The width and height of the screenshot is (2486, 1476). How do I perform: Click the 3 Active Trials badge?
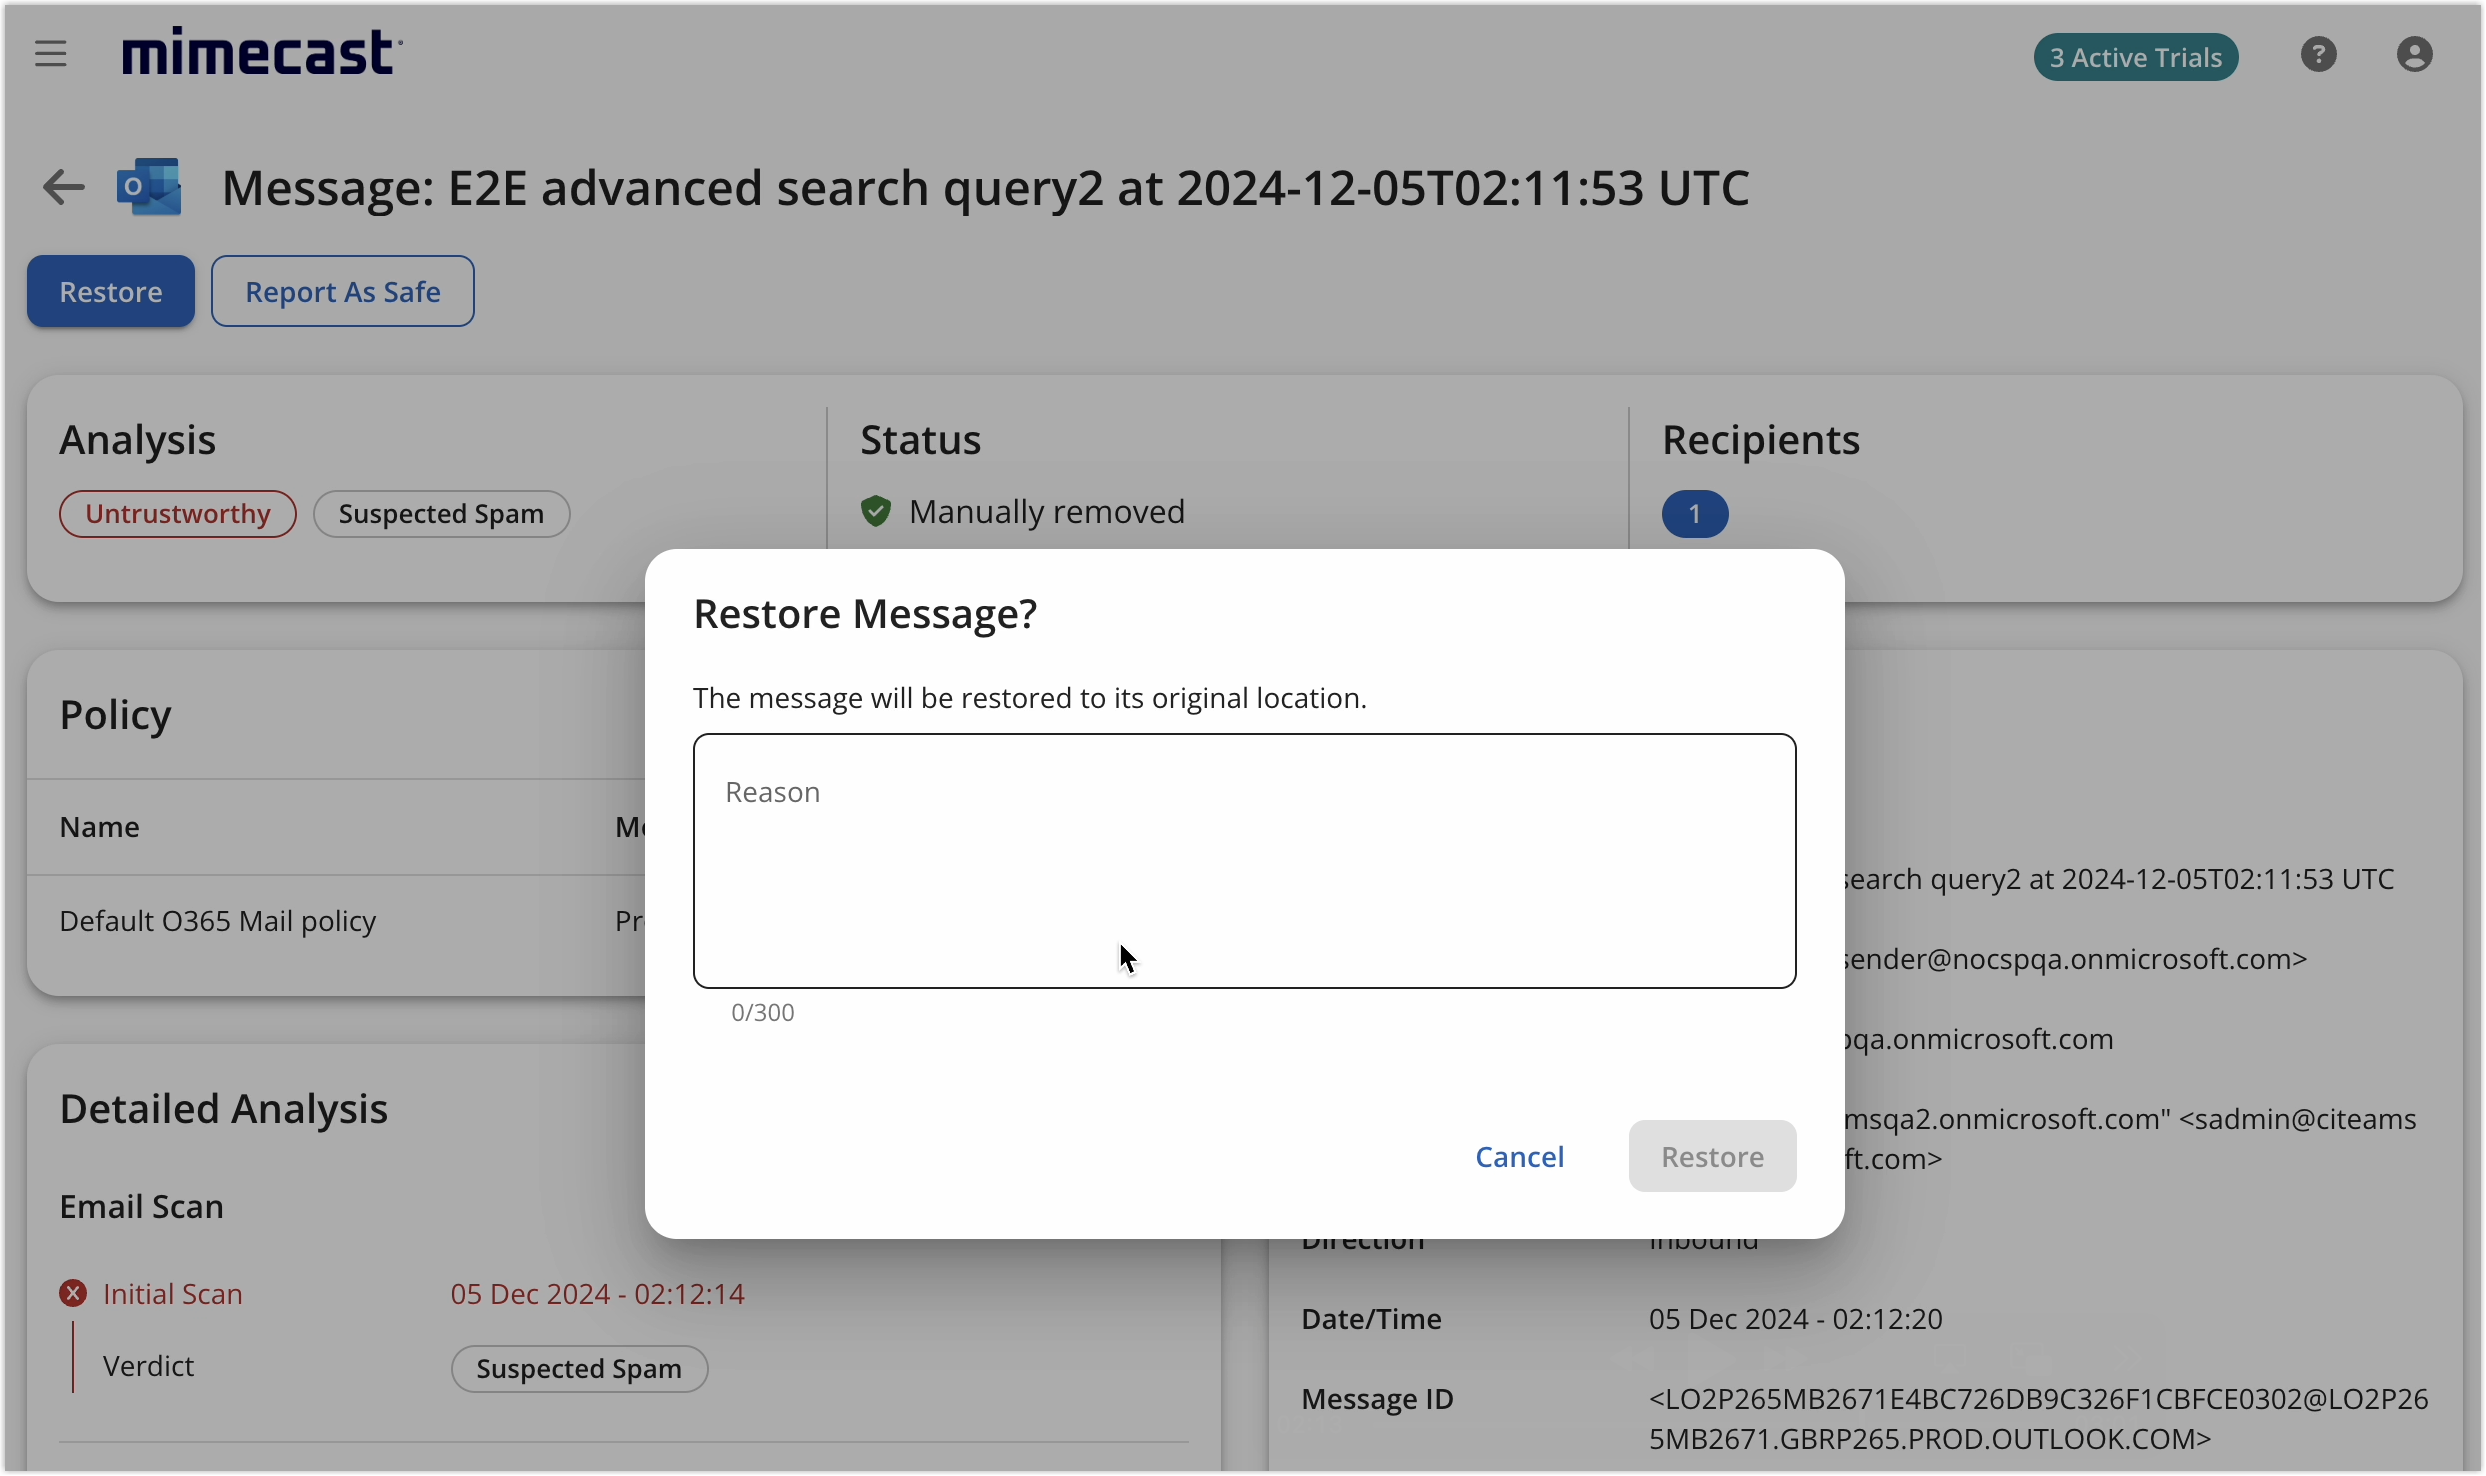pyautogui.click(x=2136, y=57)
